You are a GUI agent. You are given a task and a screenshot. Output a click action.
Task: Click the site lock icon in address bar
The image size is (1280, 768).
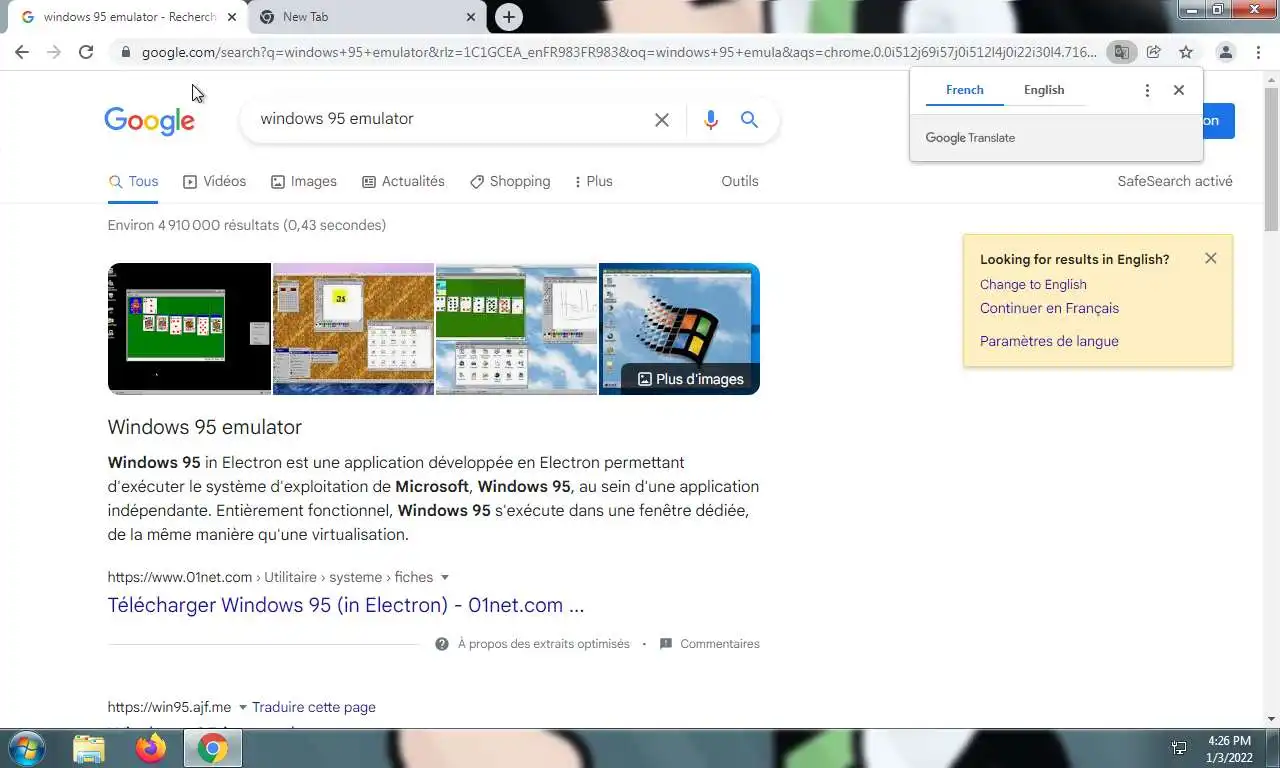(x=124, y=52)
